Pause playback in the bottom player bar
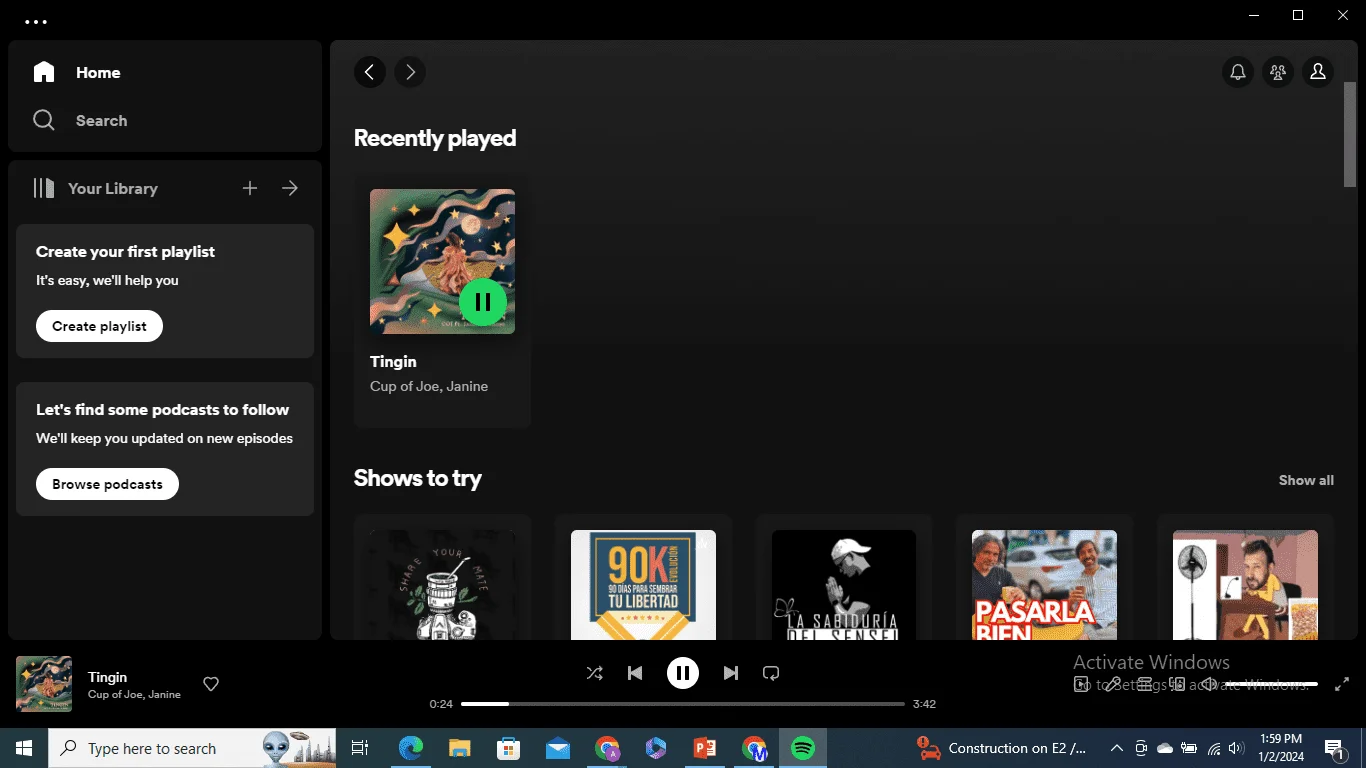This screenshot has width=1366, height=768. point(683,673)
